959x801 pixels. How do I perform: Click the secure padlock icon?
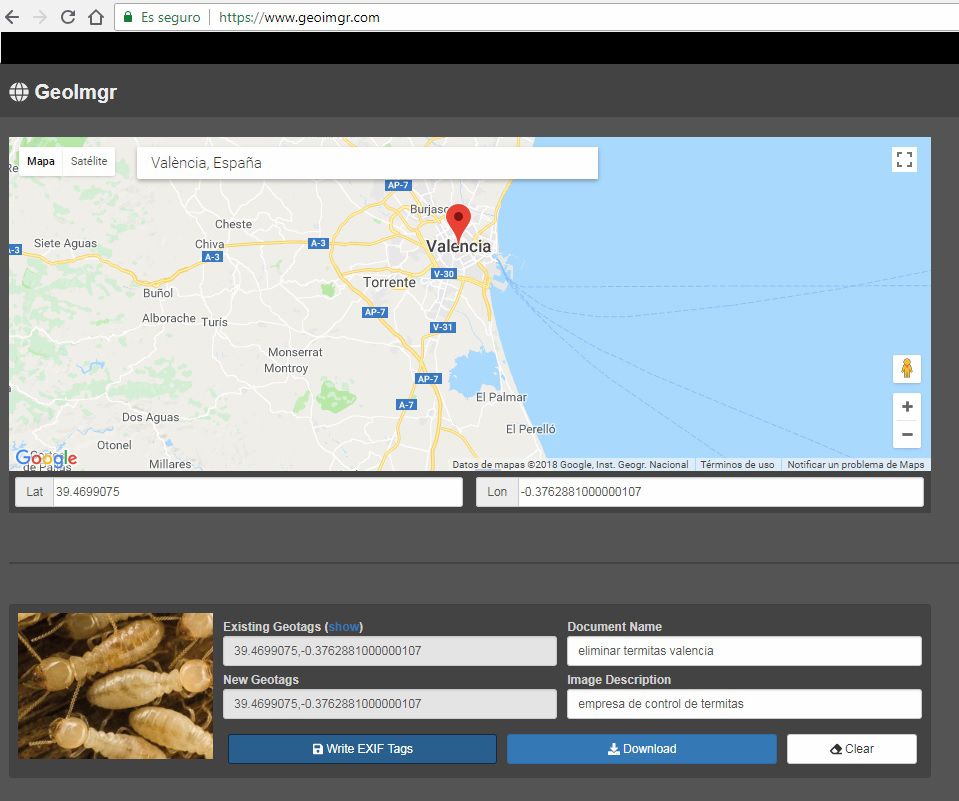pos(127,17)
